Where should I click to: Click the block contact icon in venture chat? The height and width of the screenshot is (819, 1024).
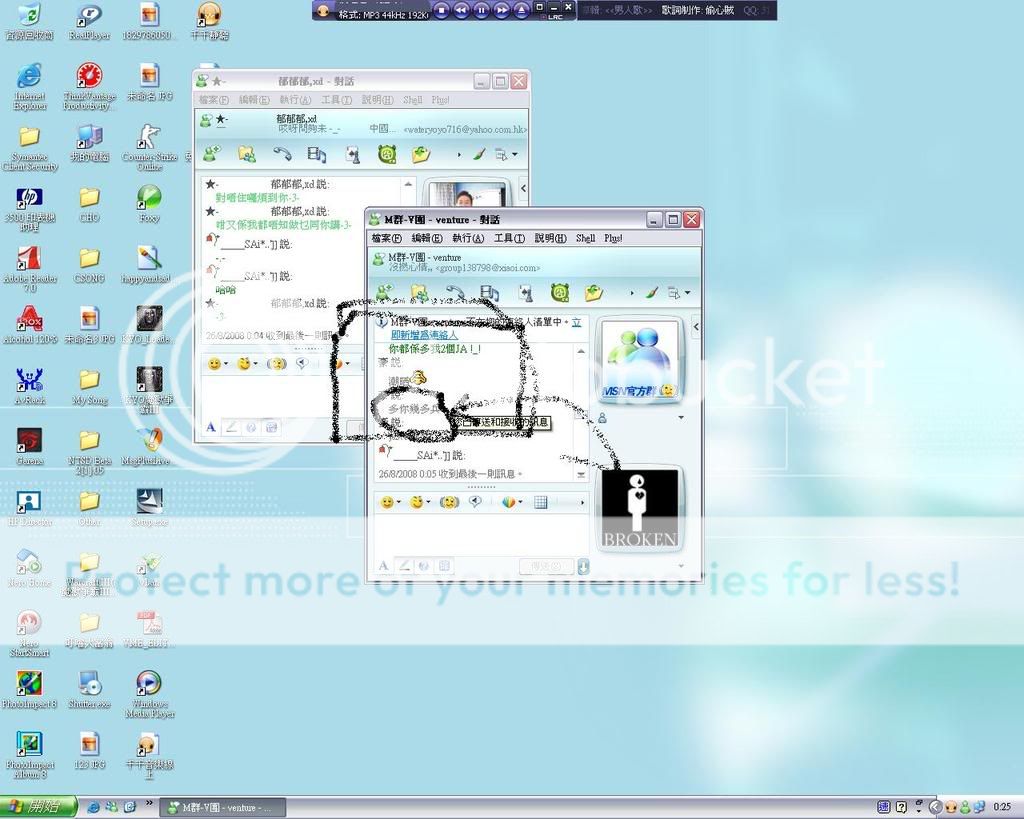click(595, 293)
